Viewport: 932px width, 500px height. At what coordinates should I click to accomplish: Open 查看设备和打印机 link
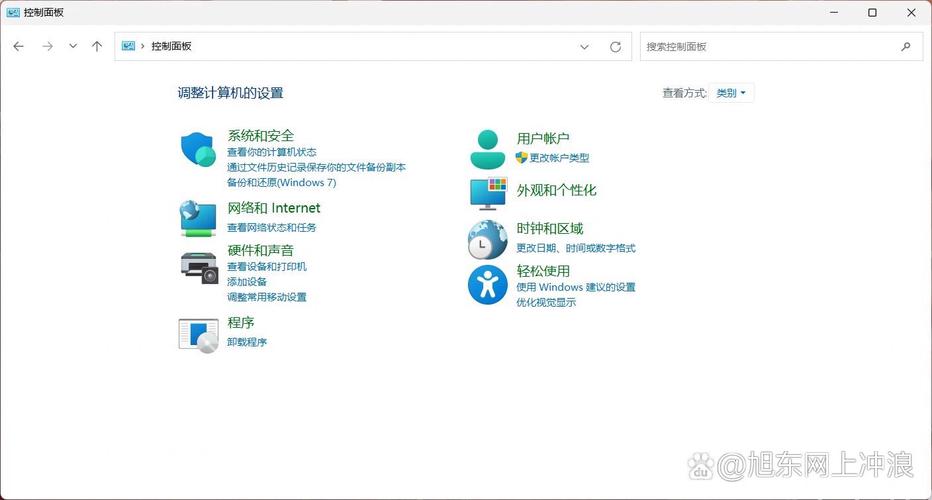pyautogui.click(x=267, y=267)
